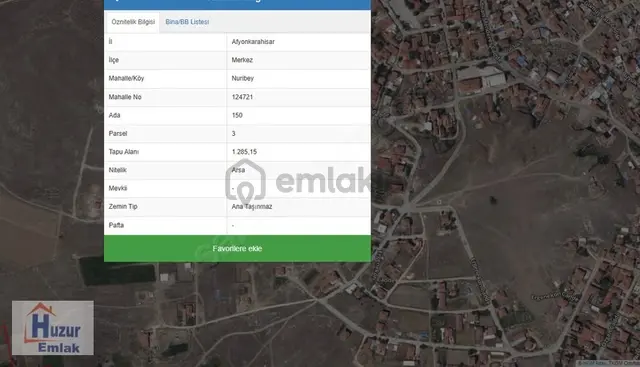Click the İlçe label cell
Image resolution: width=640 pixels, height=367 pixels.
165,60
